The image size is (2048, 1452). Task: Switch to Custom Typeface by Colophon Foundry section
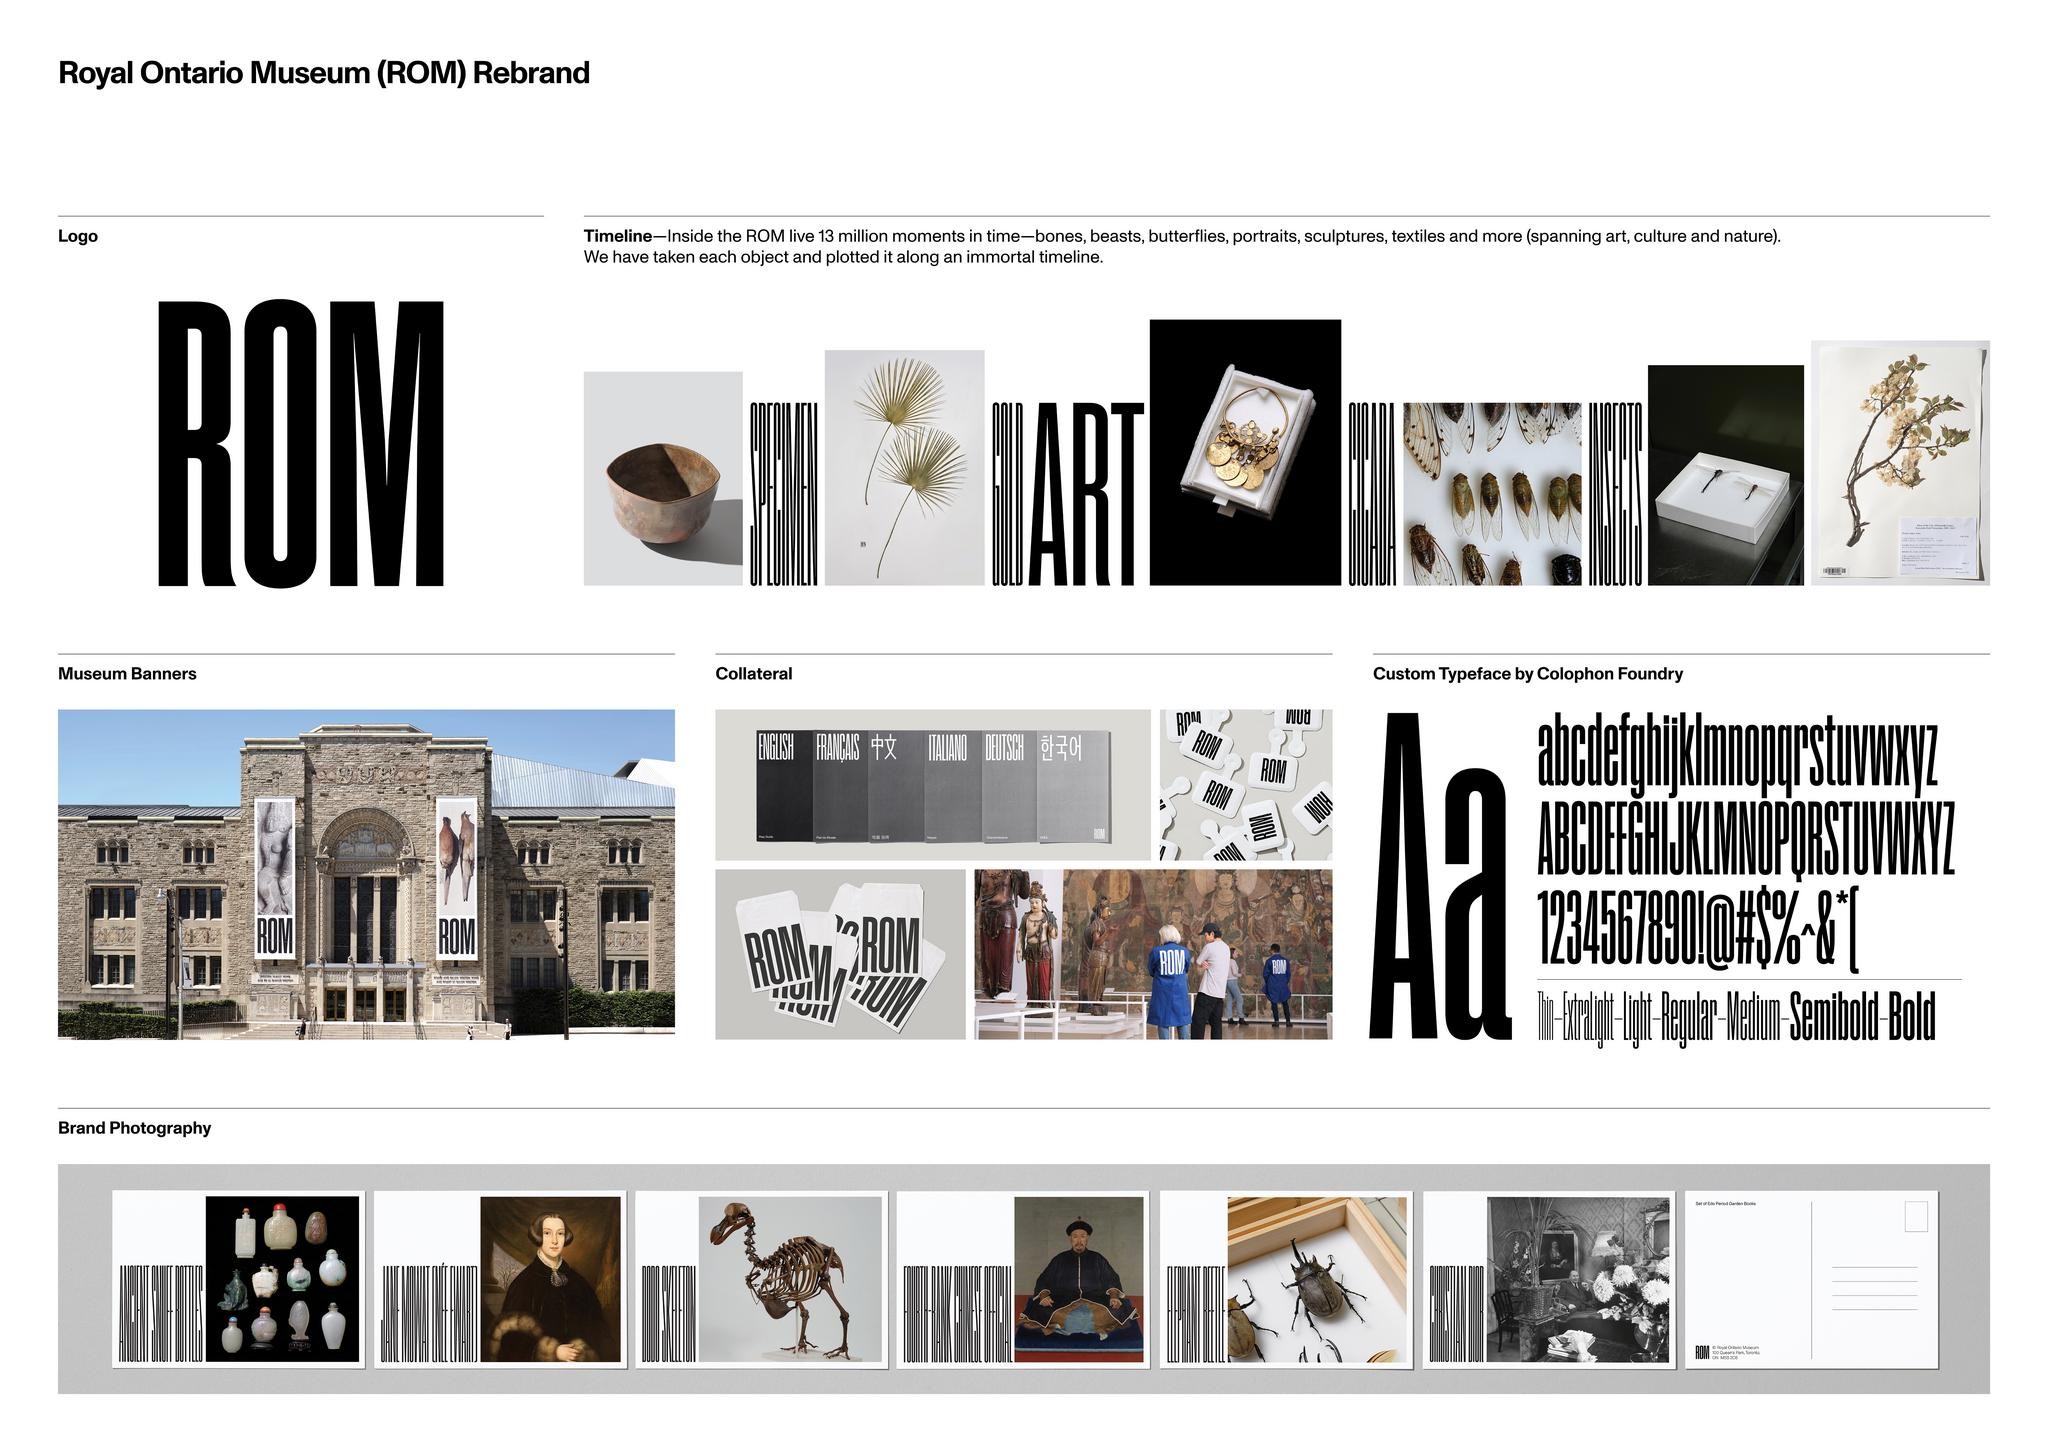(1528, 674)
